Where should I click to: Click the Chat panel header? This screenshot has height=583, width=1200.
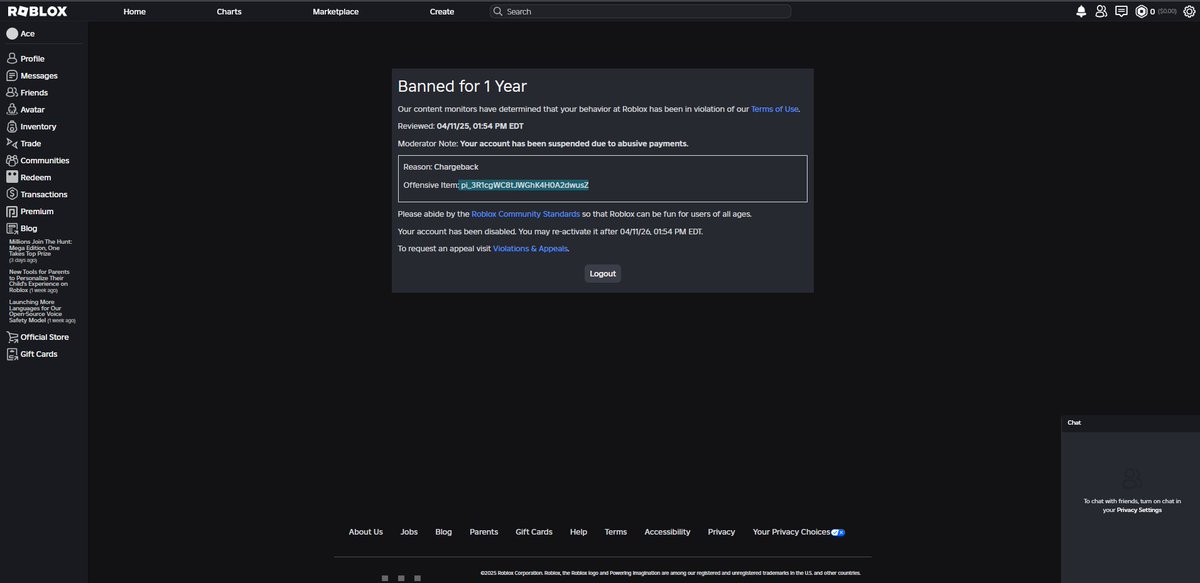pyautogui.click(x=1130, y=423)
